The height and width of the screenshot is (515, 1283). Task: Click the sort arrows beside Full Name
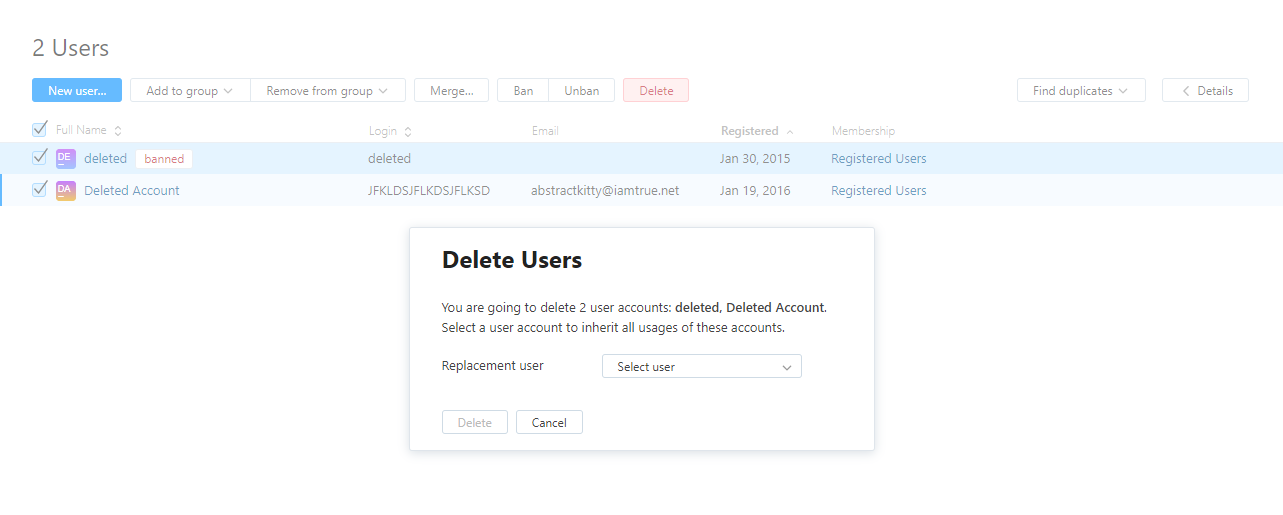click(x=118, y=131)
